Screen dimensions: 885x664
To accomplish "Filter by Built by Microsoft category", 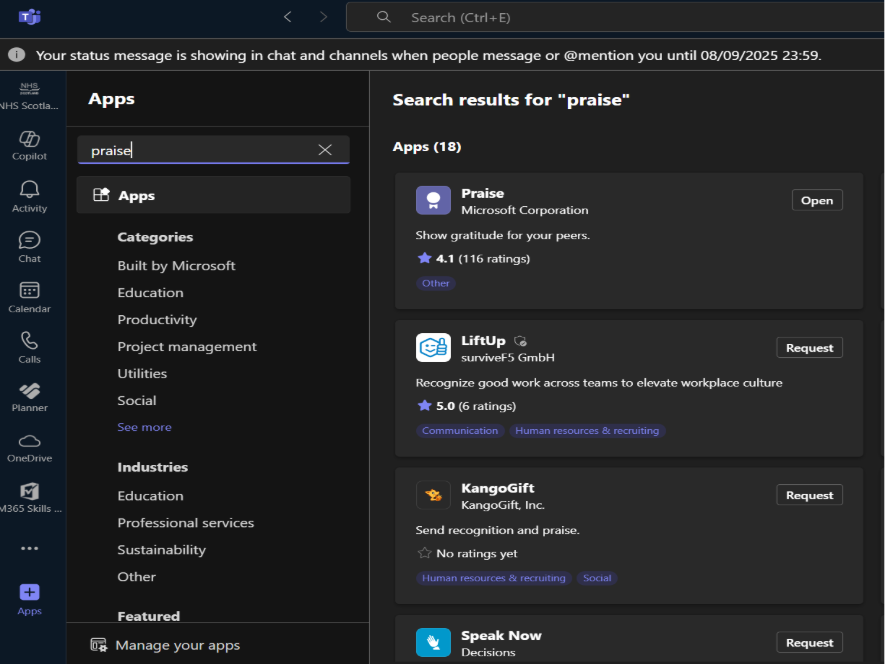I will click(176, 265).
